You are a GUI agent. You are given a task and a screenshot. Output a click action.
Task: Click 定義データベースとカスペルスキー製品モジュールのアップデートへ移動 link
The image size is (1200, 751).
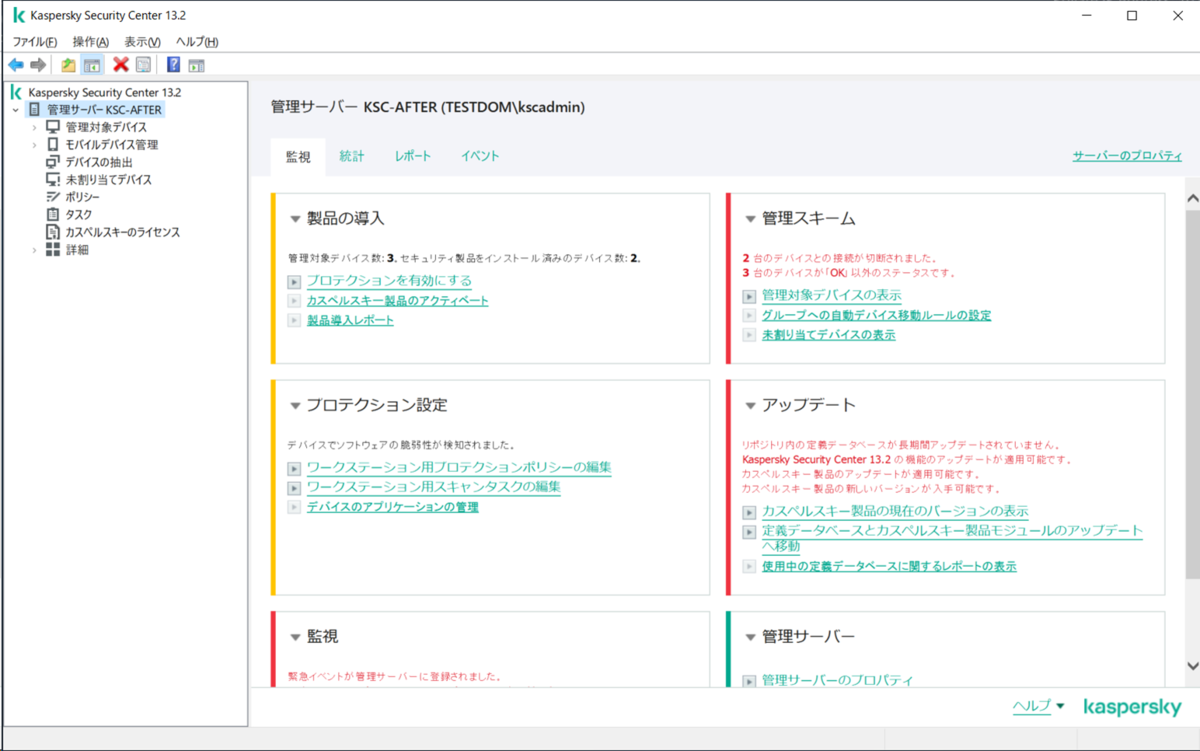point(952,538)
